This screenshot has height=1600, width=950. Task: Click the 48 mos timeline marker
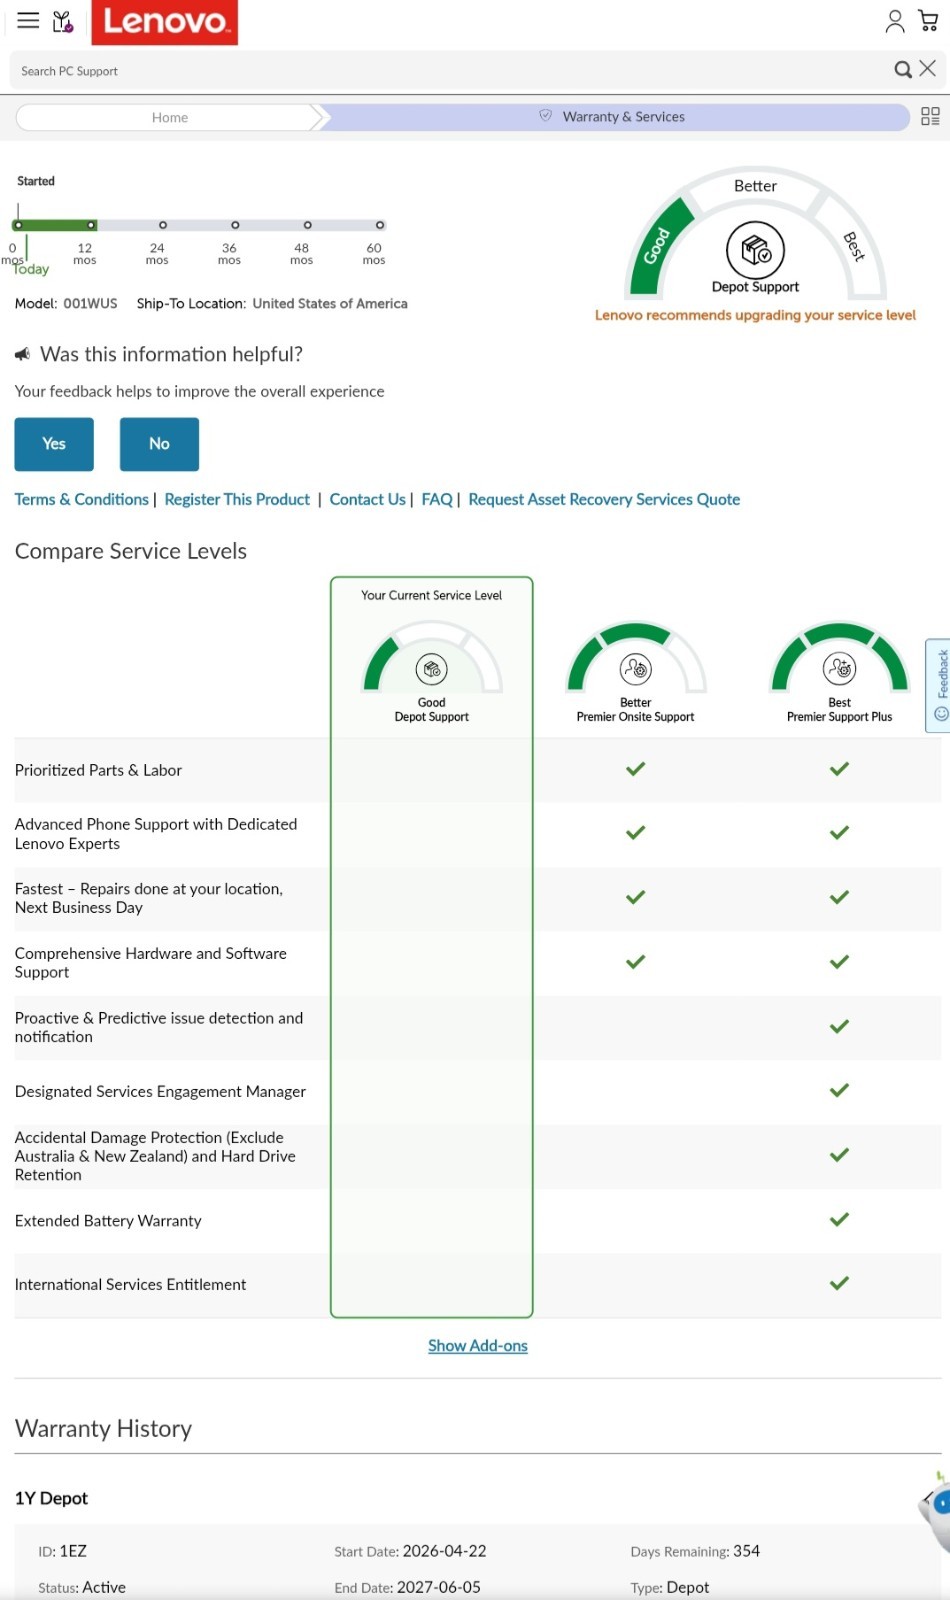pos(307,225)
